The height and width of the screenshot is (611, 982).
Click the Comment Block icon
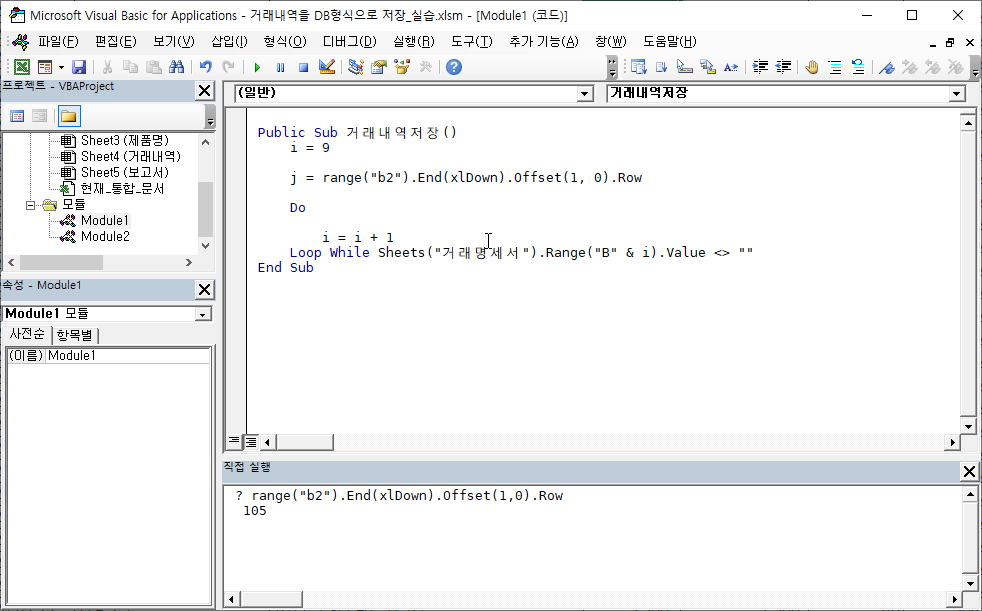[x=835, y=67]
